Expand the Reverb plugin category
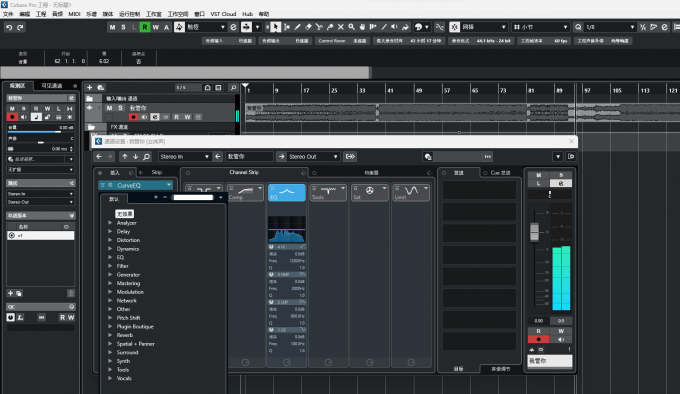Viewport: 680px width, 394px height. point(110,335)
